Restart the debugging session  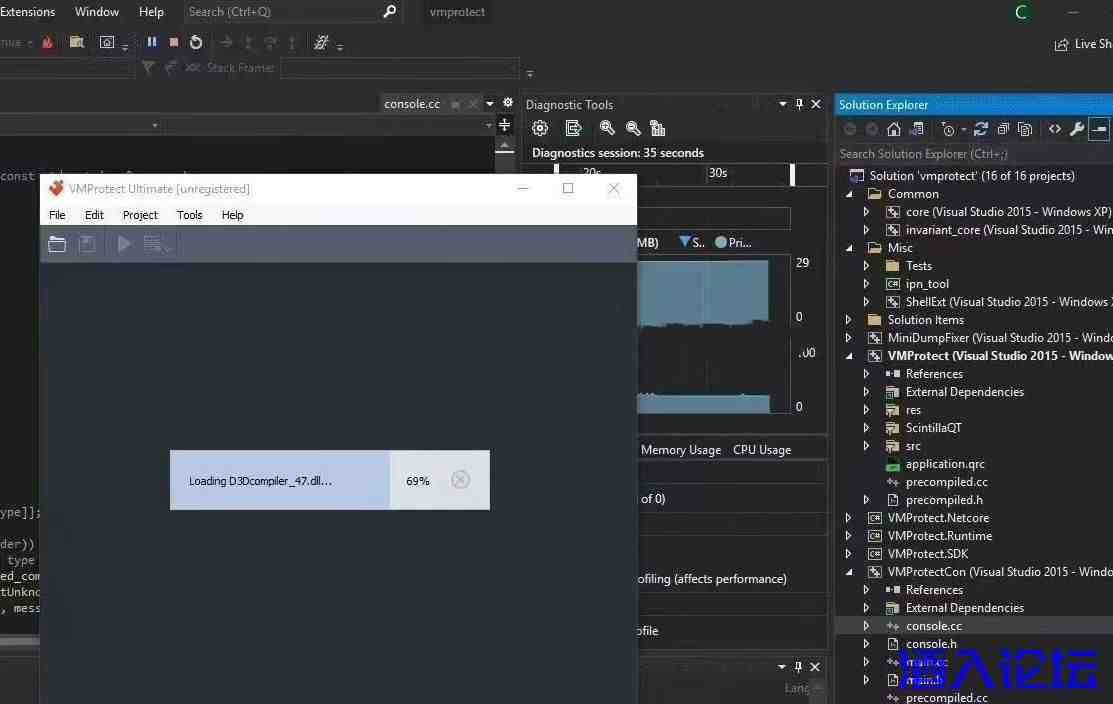(196, 42)
